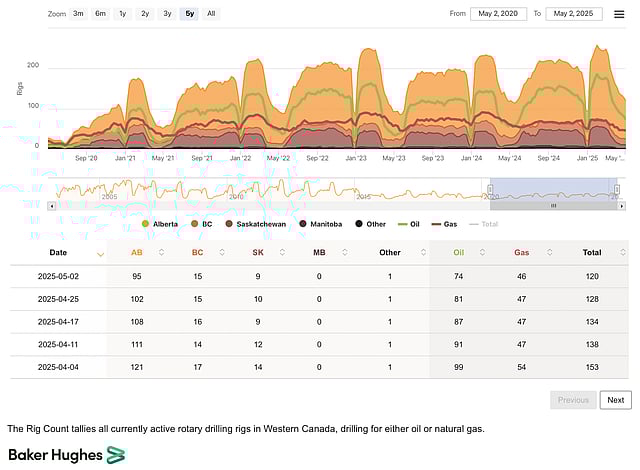Go to Next table page
This screenshot has width=640, height=470.
coord(615,400)
